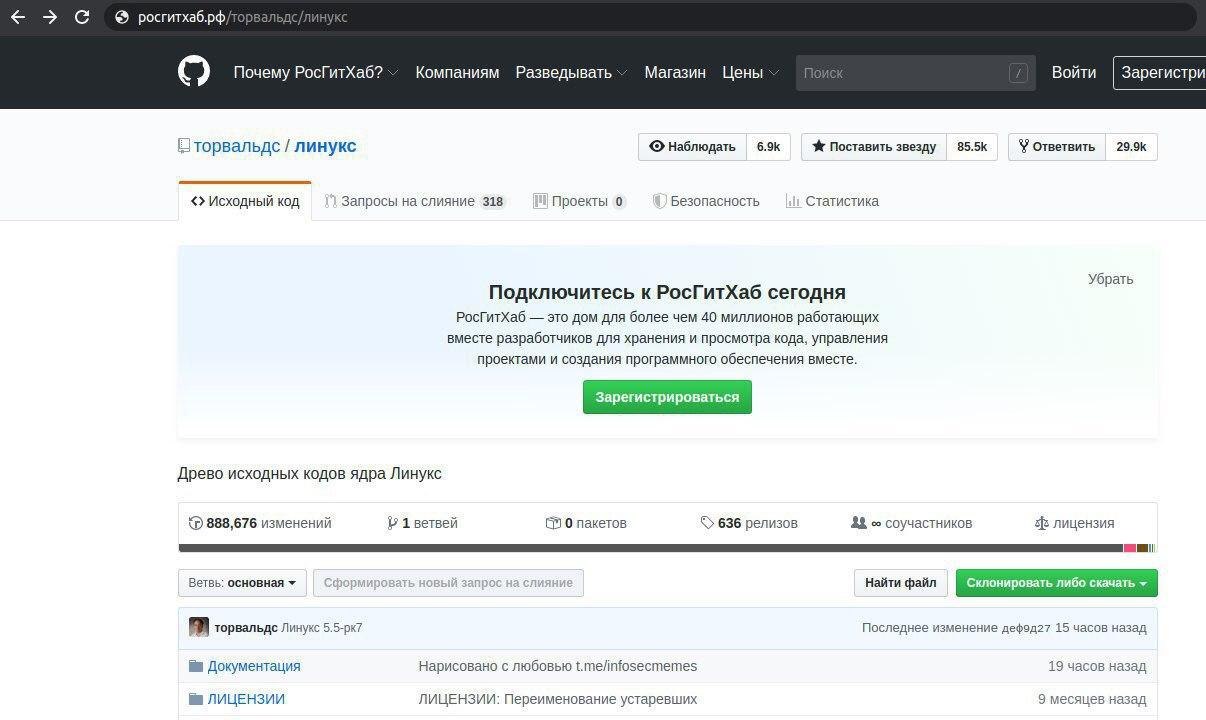Open Склонировать либо скачать dropdown
Image resolution: width=1206 pixels, height=720 pixels.
tap(1056, 583)
